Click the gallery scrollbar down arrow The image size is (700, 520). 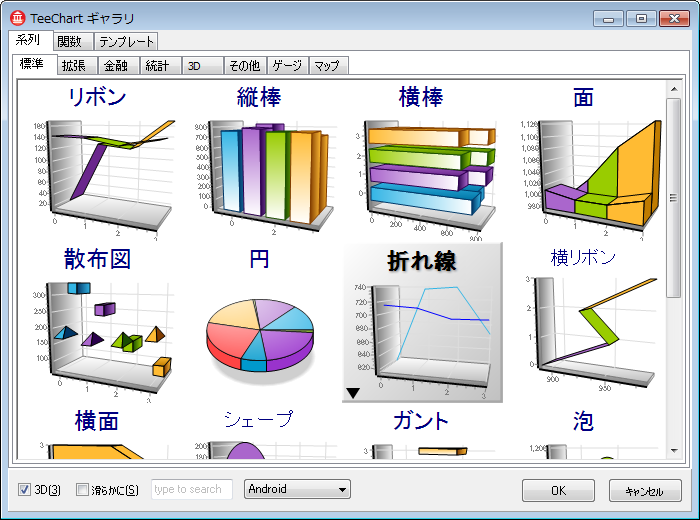[674, 450]
